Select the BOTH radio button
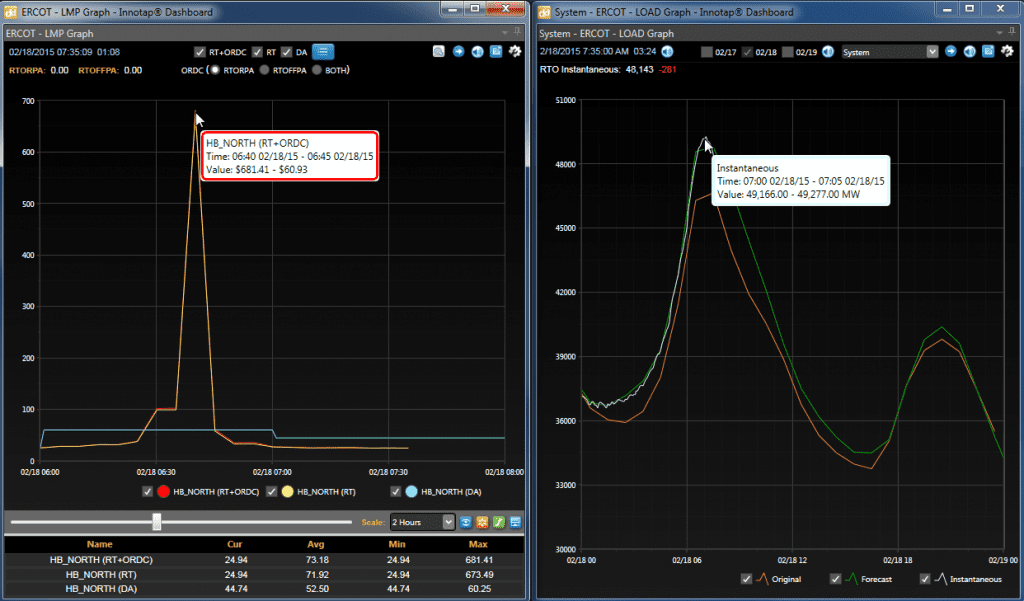 [317, 70]
